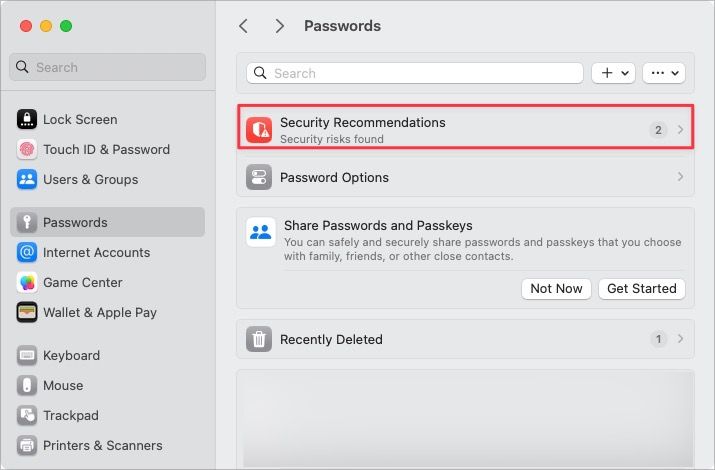Expand Recently Deleted row chevron
The width and height of the screenshot is (715, 470).
click(x=680, y=339)
